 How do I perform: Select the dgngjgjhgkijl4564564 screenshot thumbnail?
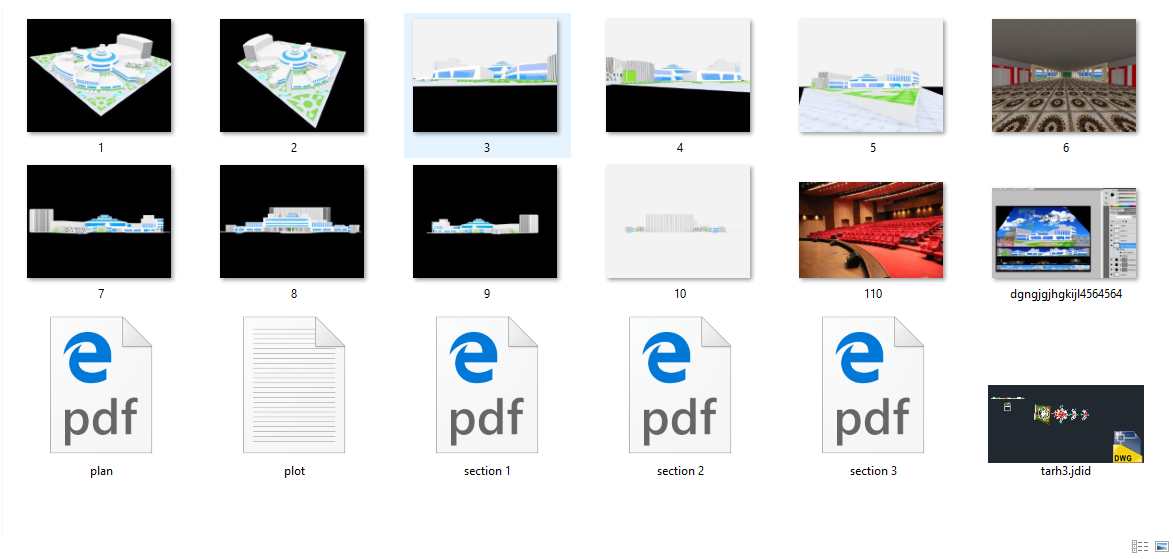[x=1065, y=232]
